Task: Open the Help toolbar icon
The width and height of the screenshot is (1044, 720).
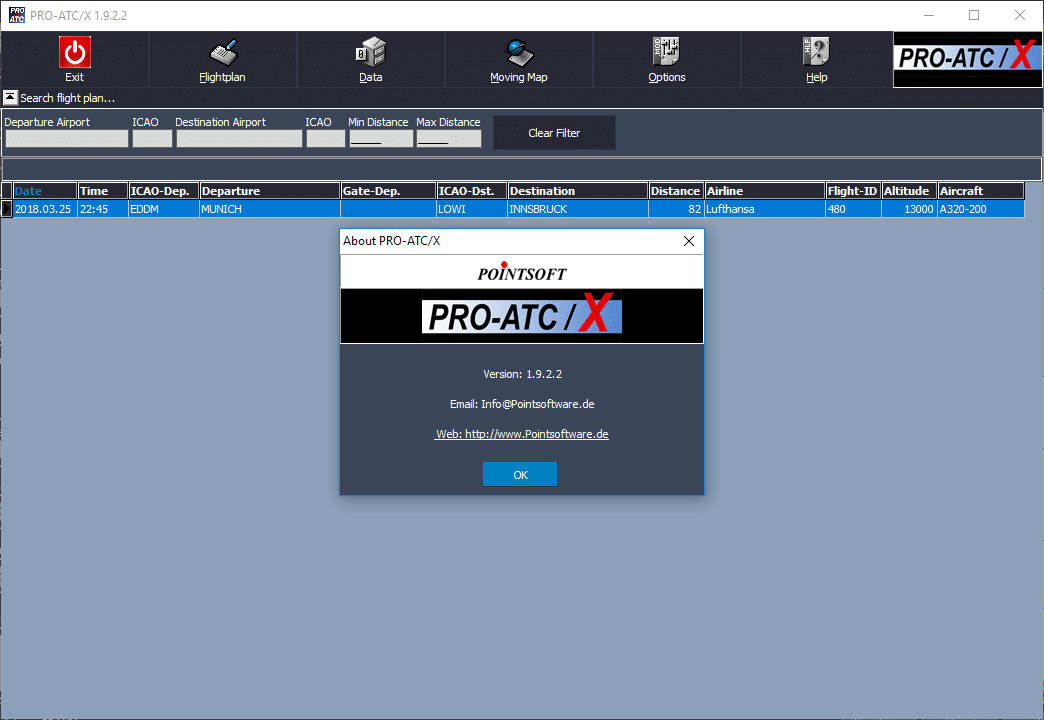Action: coord(816,53)
